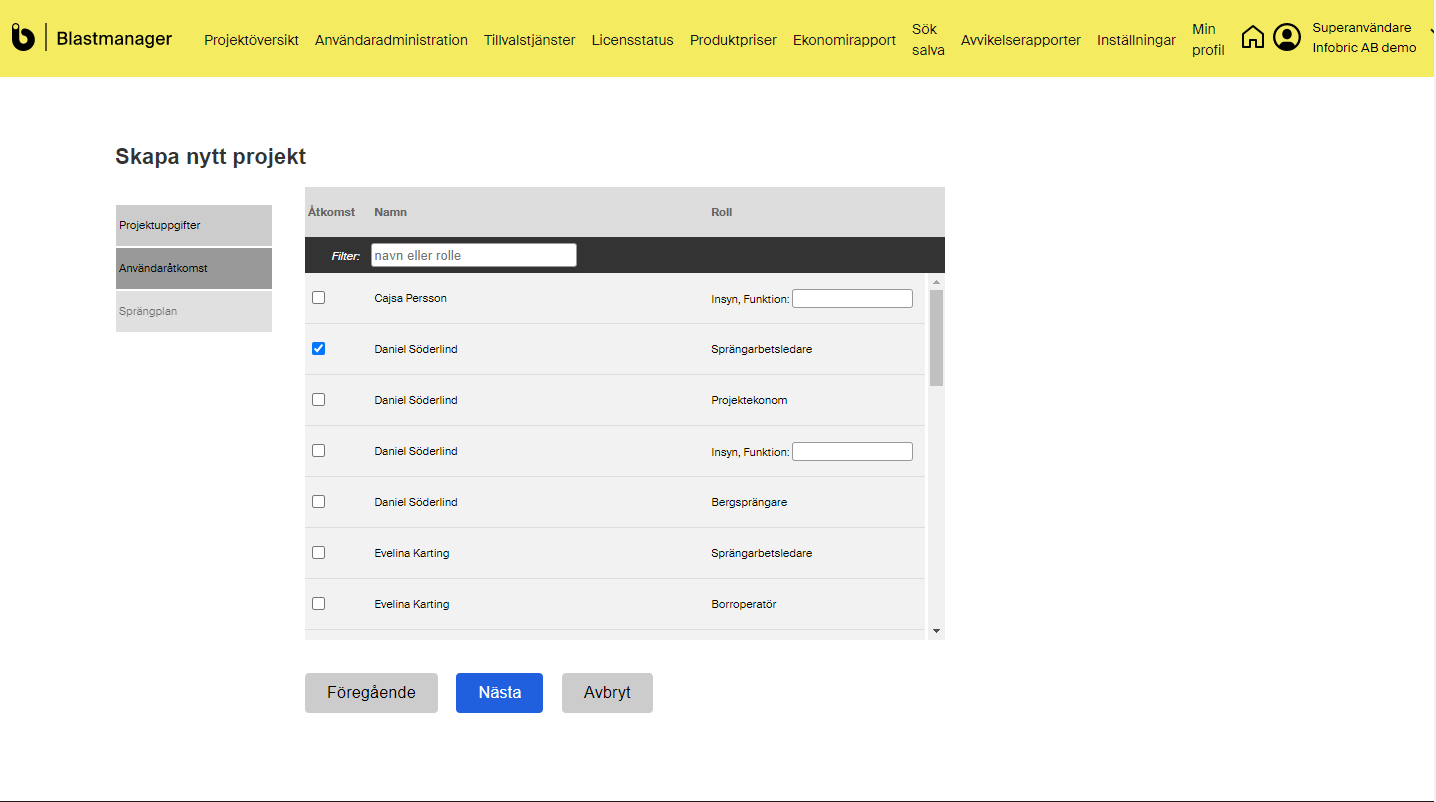Image resolution: width=1436 pixels, height=802 pixels.
Task: Click the Borroperatör role text
Action: pos(744,604)
